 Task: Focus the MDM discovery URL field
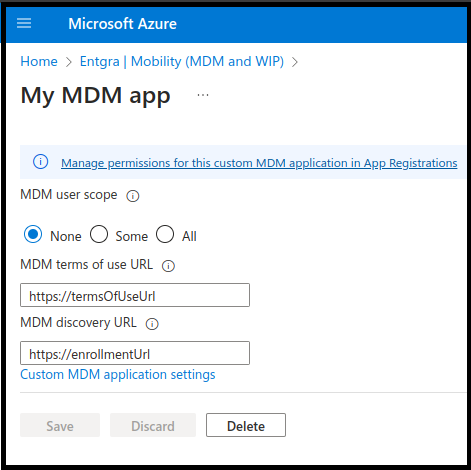click(x=135, y=353)
